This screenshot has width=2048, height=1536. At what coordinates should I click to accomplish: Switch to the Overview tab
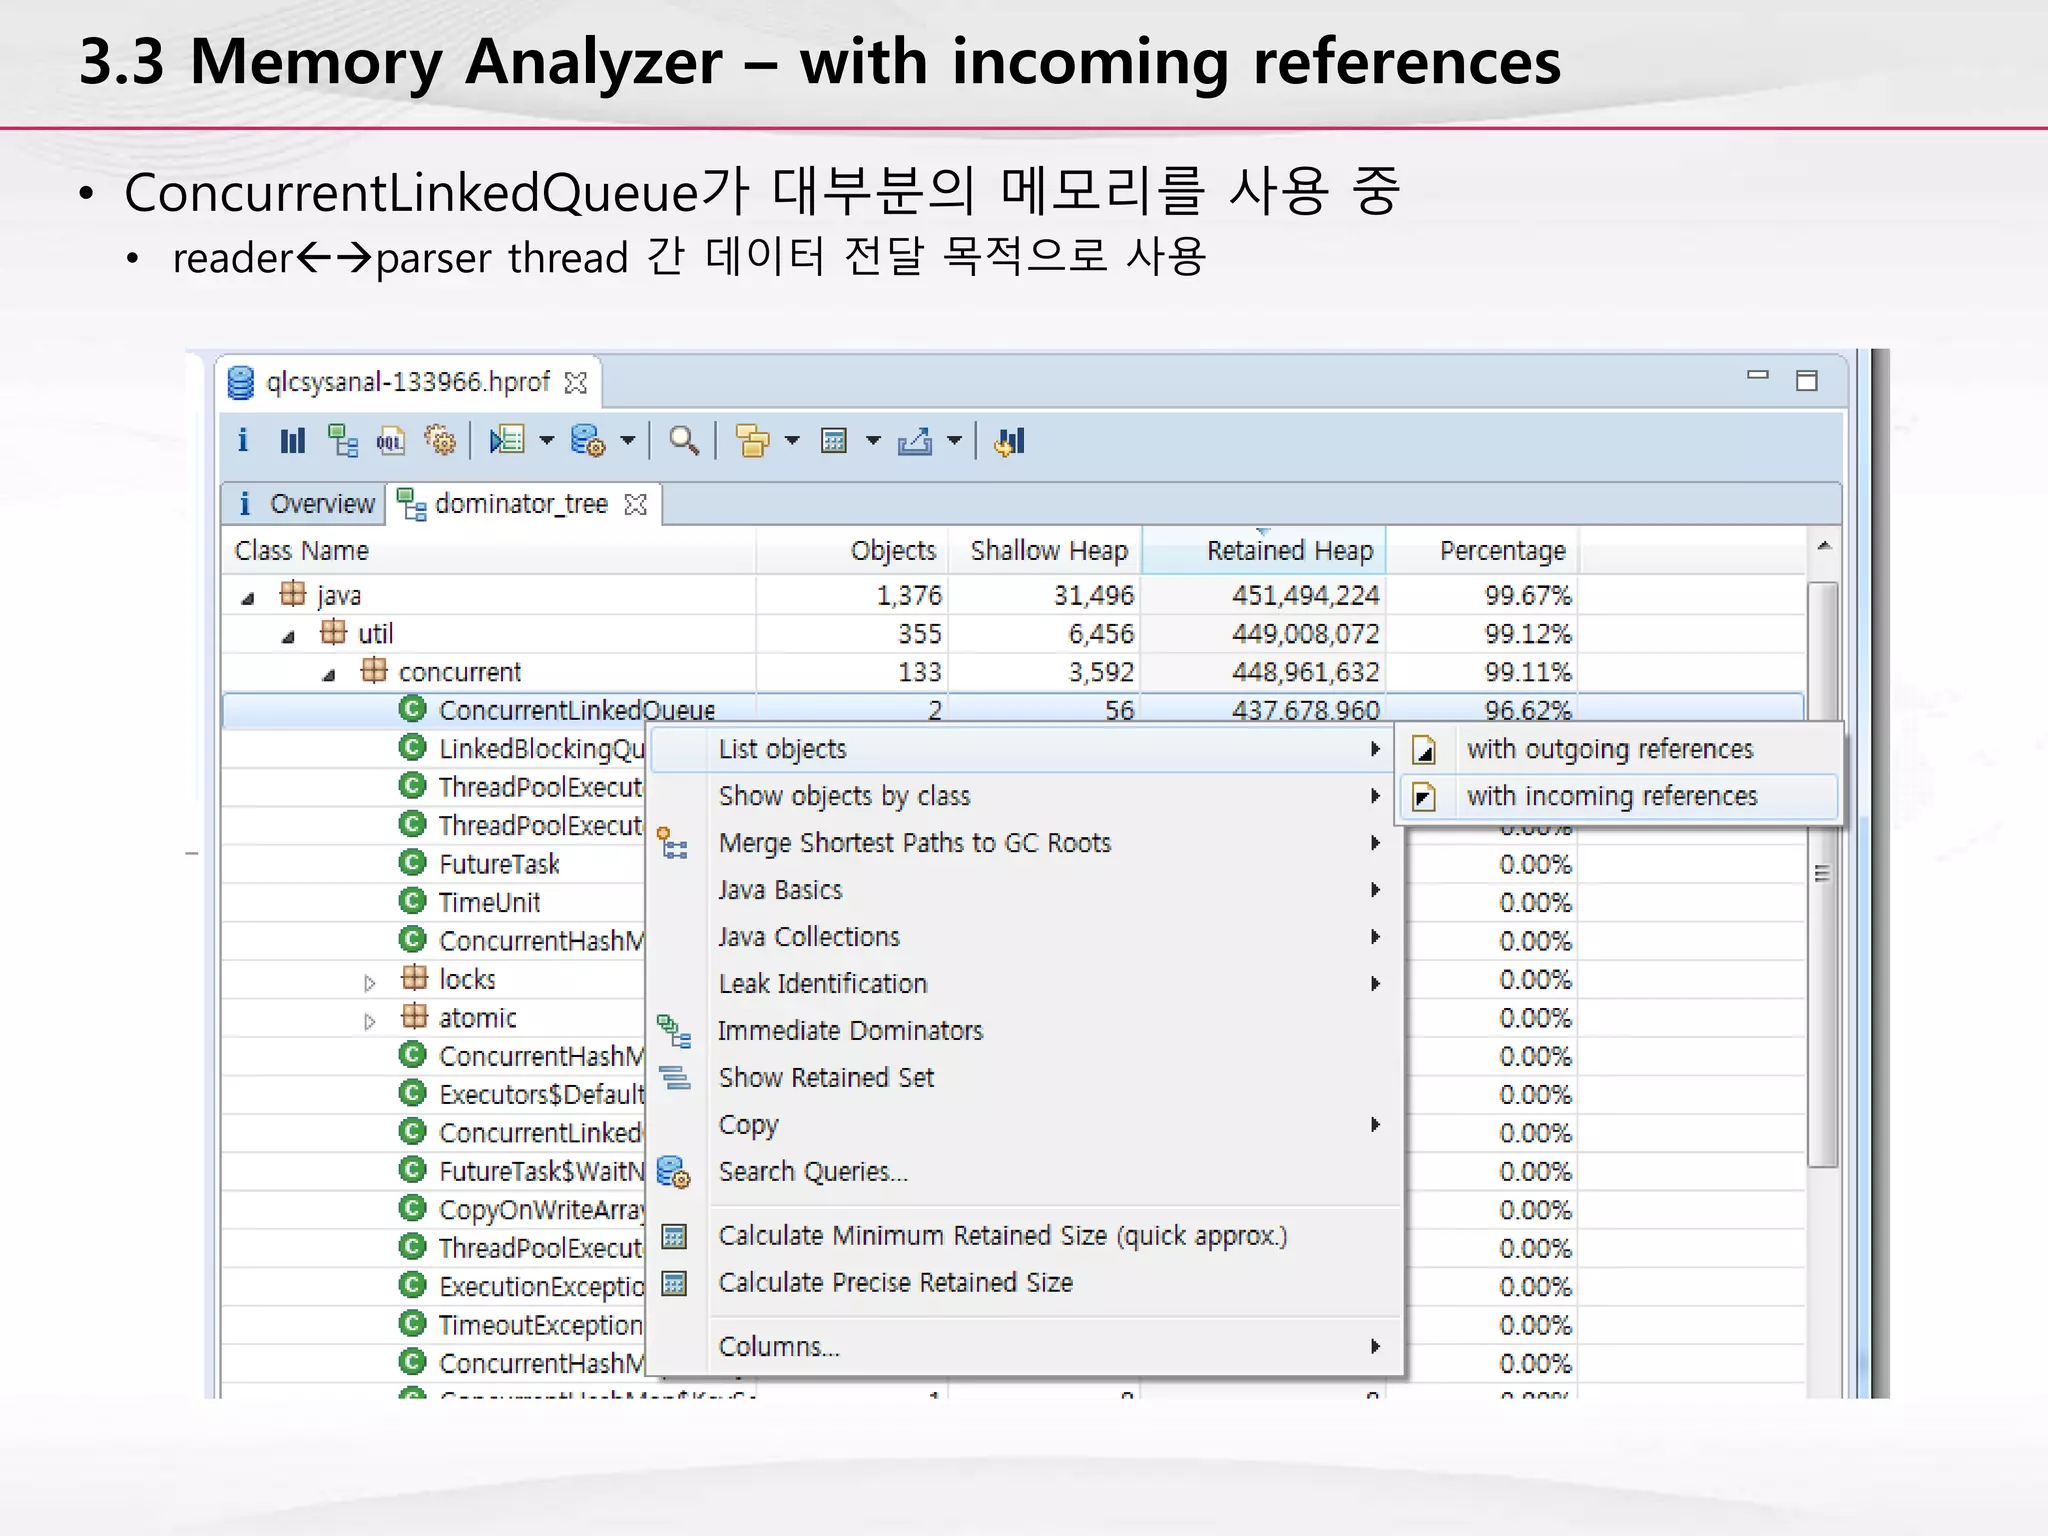pyautogui.click(x=305, y=503)
